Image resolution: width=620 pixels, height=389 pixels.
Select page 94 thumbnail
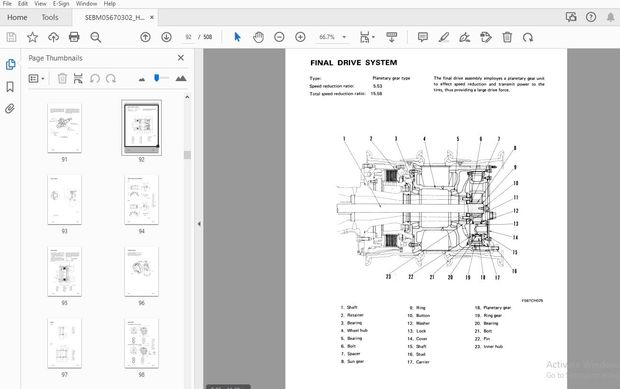click(142, 200)
